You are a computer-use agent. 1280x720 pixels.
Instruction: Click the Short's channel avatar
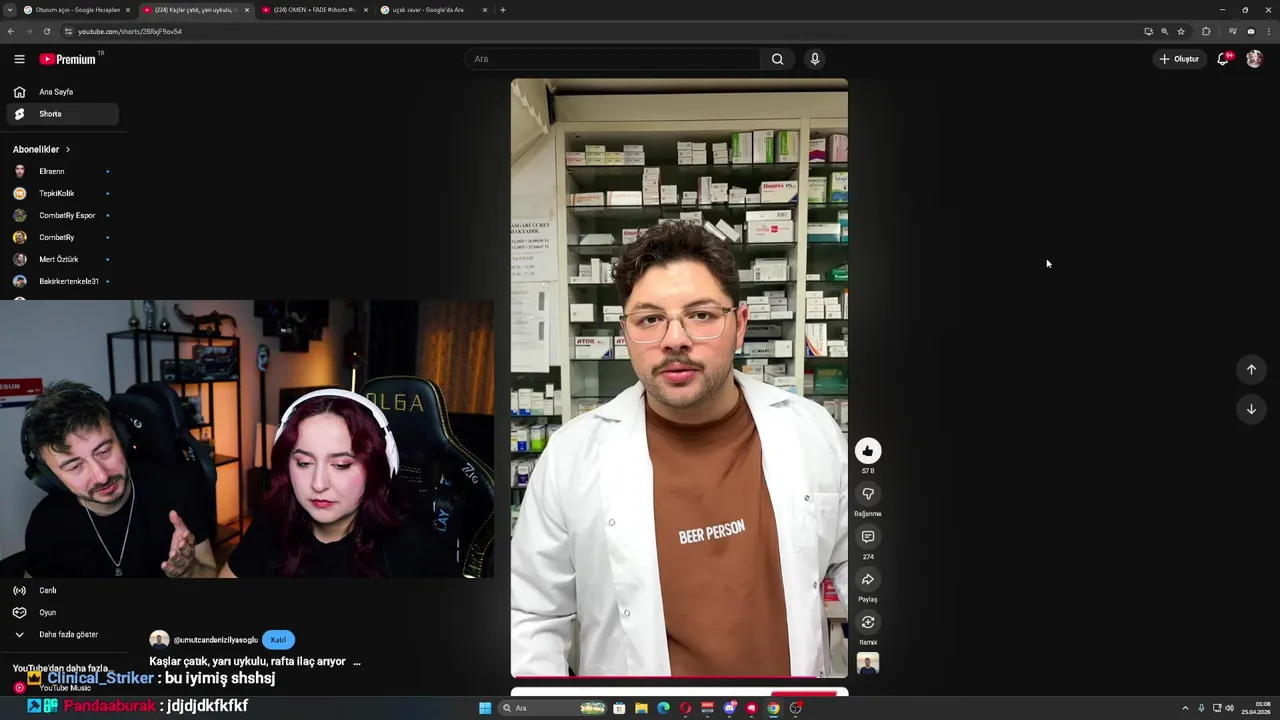(x=159, y=640)
